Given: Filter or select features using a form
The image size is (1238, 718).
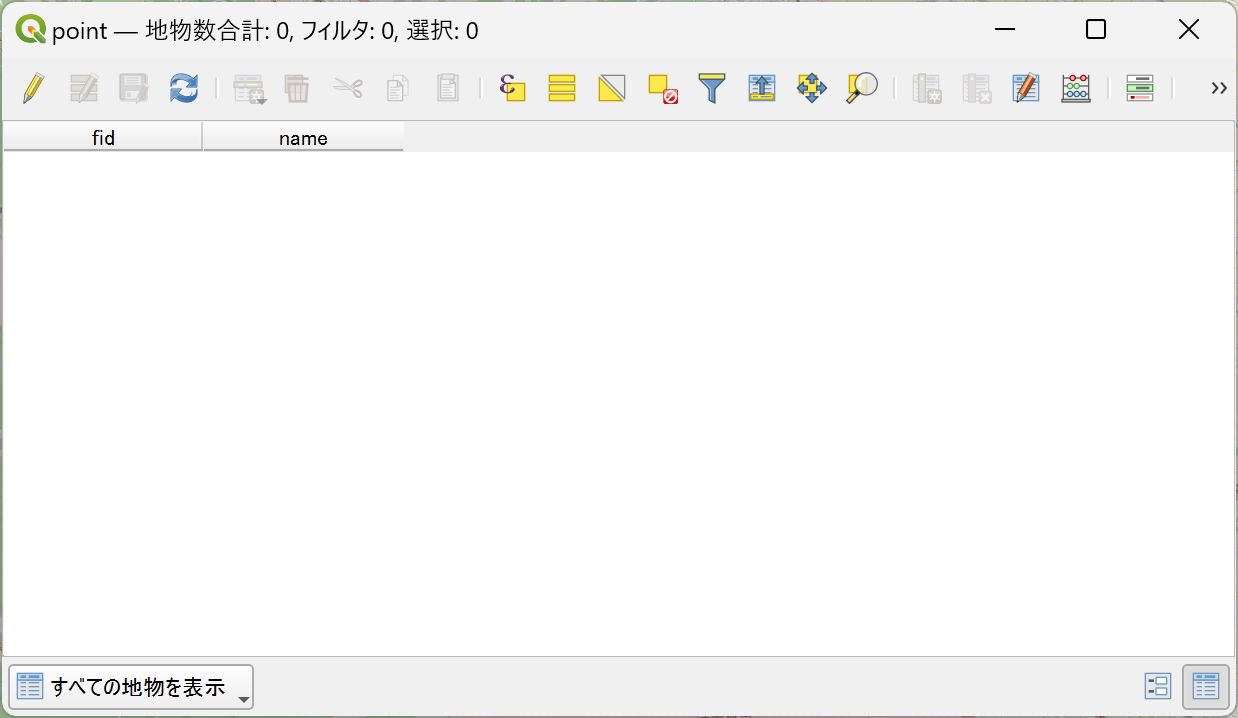Looking at the screenshot, I should coord(711,88).
